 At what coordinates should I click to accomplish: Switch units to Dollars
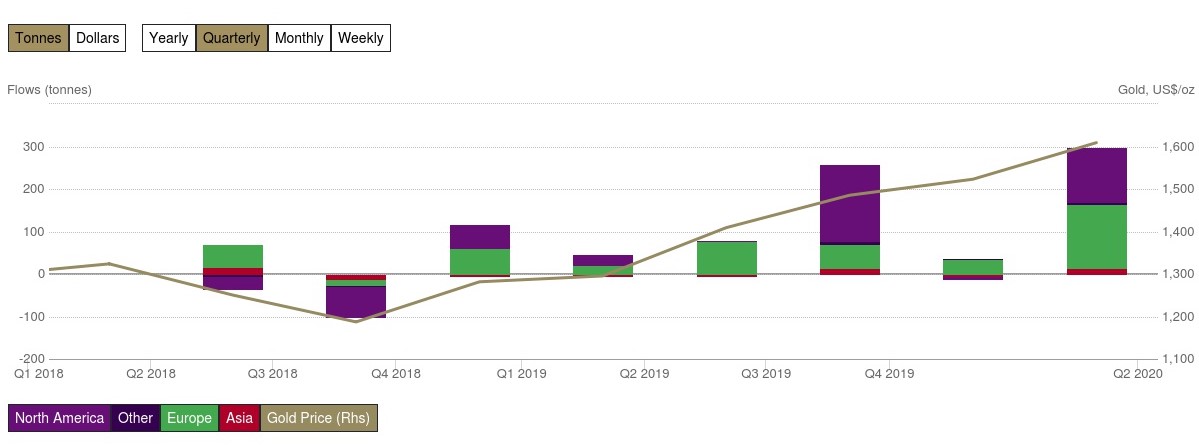pos(97,38)
